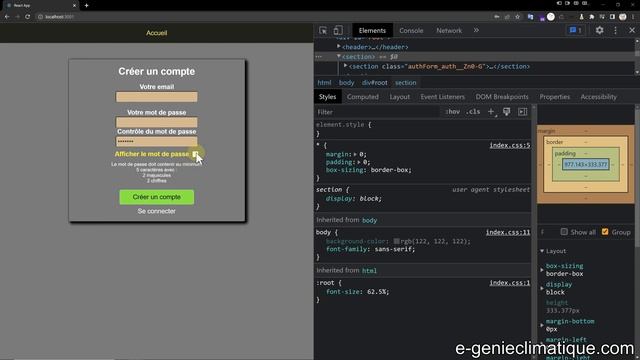Click into Votre email input field
Screen dimensions: 640x360
pyautogui.click(x=157, y=97)
